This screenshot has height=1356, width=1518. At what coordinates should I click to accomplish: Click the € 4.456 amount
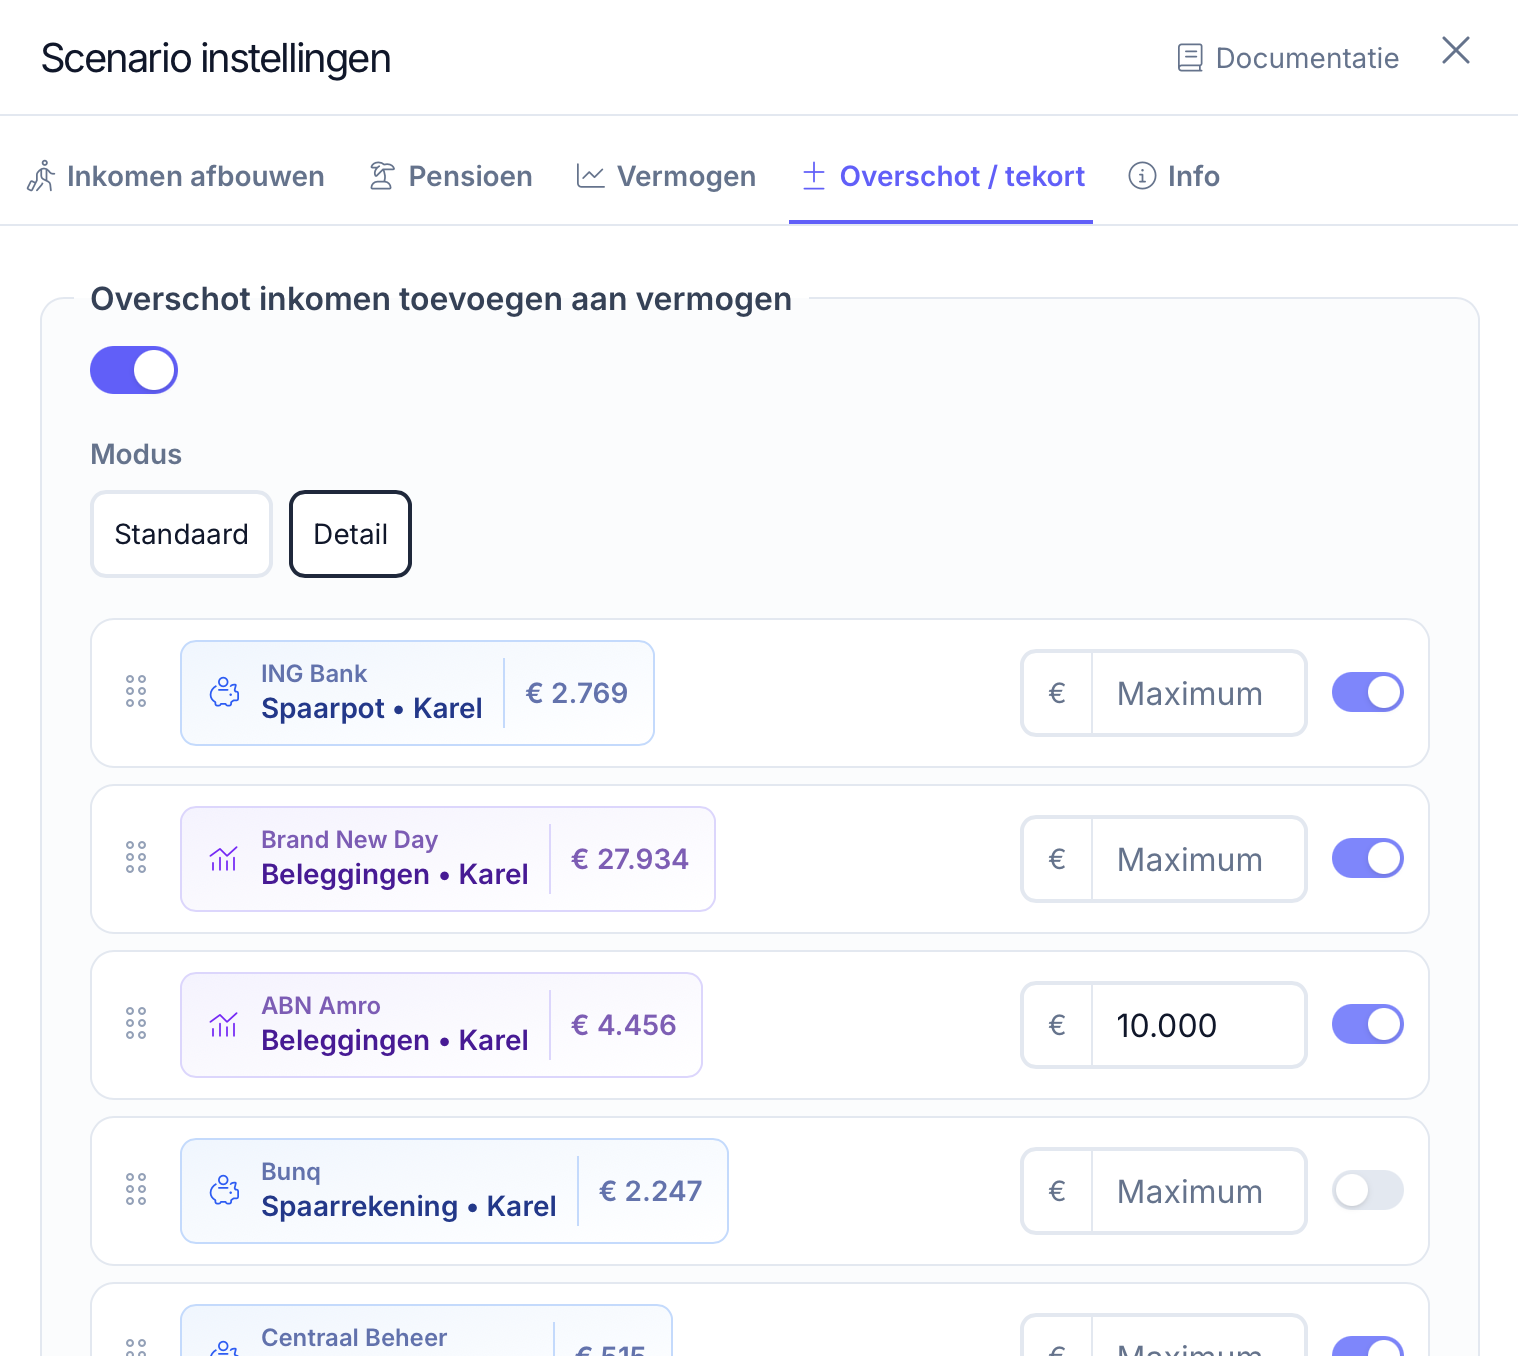point(624,1025)
